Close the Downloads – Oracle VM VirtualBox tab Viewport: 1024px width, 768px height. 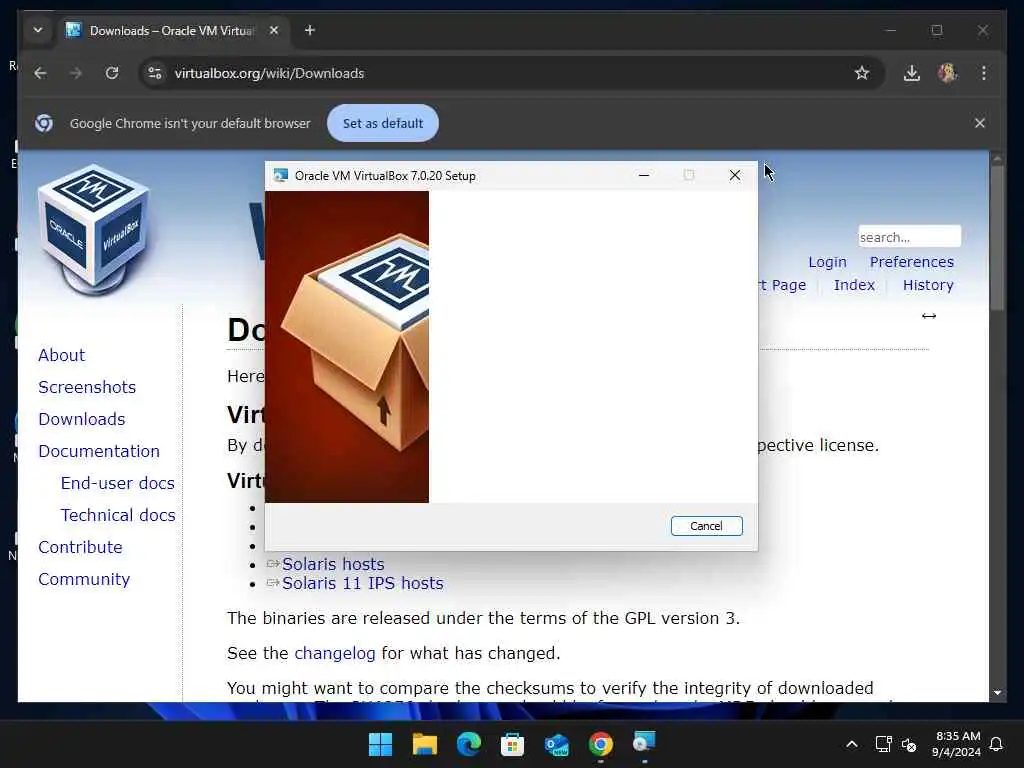point(274,30)
